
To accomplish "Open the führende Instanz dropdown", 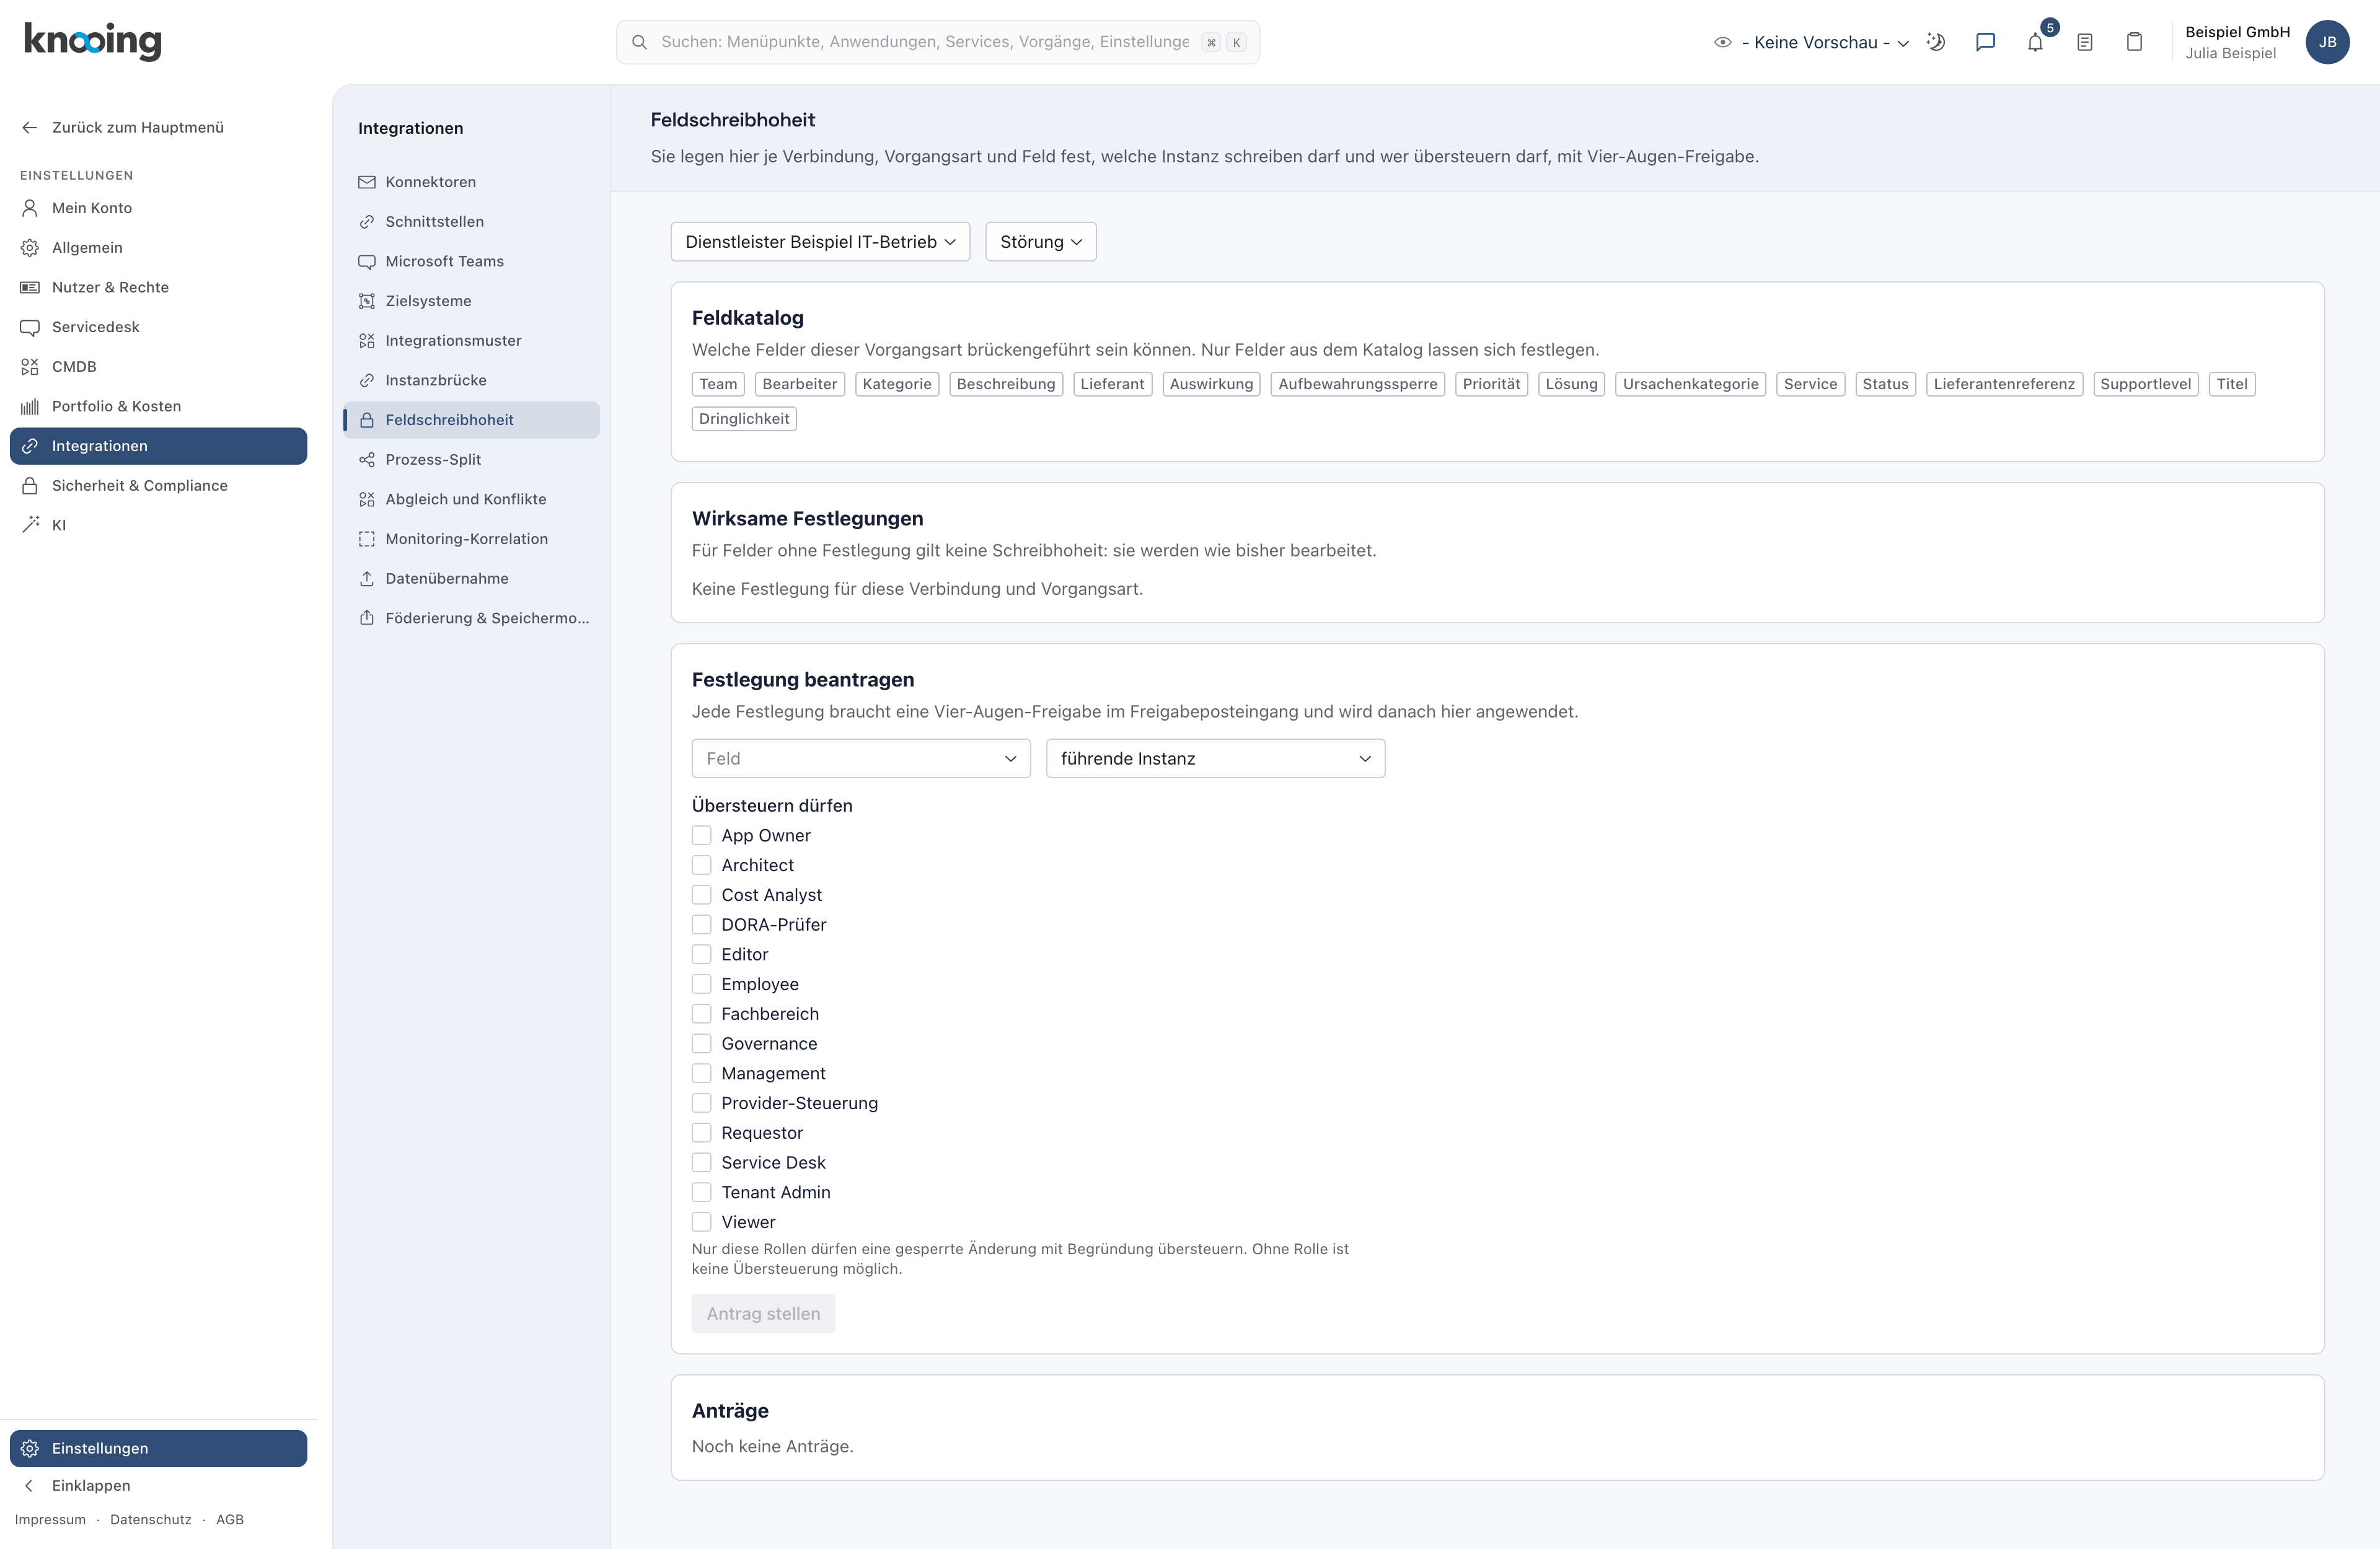I will pos(1215,759).
